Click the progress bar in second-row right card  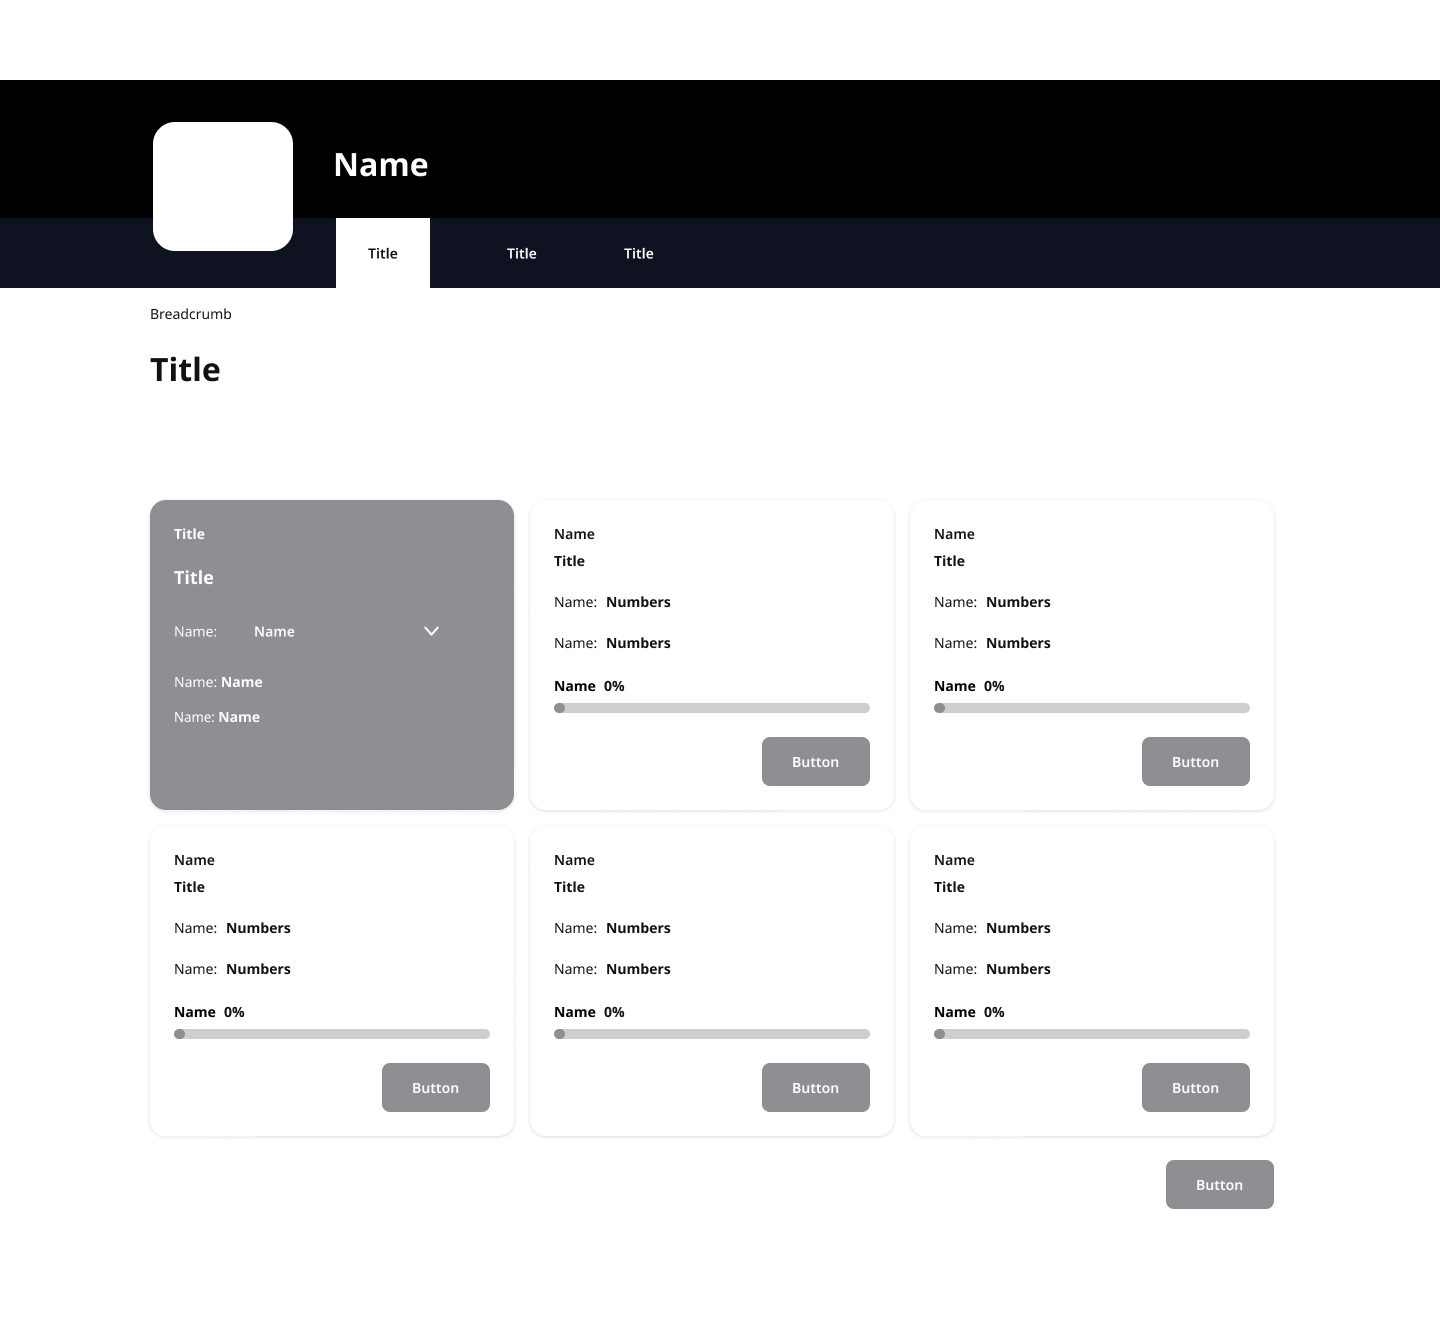click(x=1092, y=1034)
